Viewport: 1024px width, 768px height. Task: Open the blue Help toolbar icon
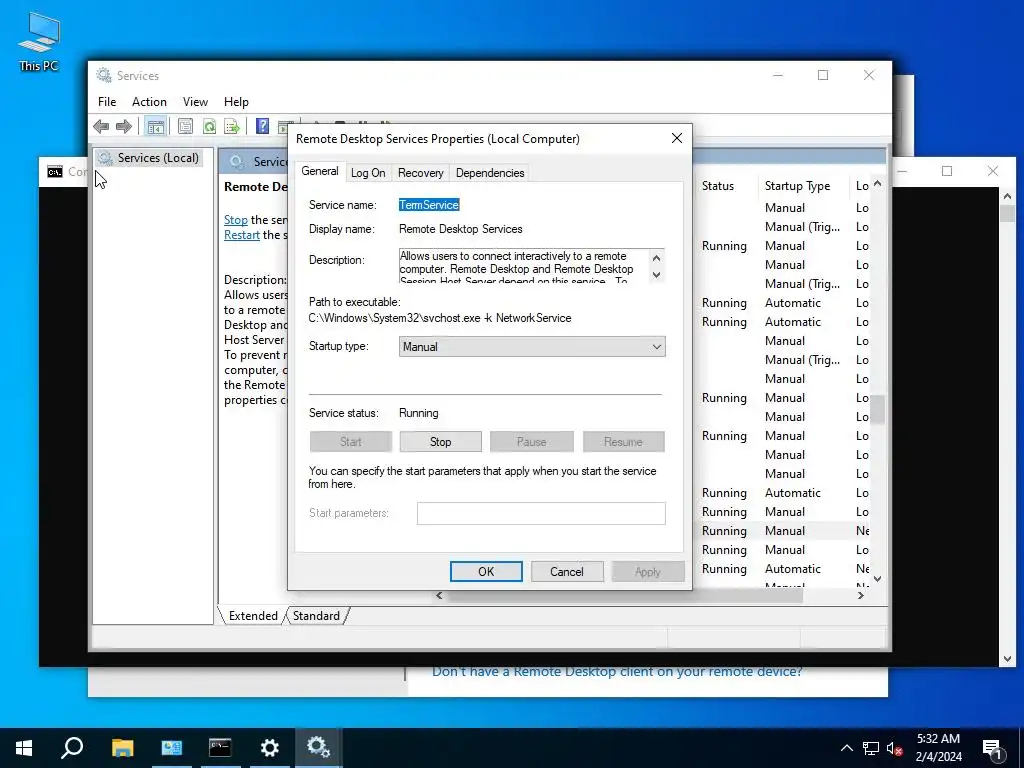(x=262, y=126)
